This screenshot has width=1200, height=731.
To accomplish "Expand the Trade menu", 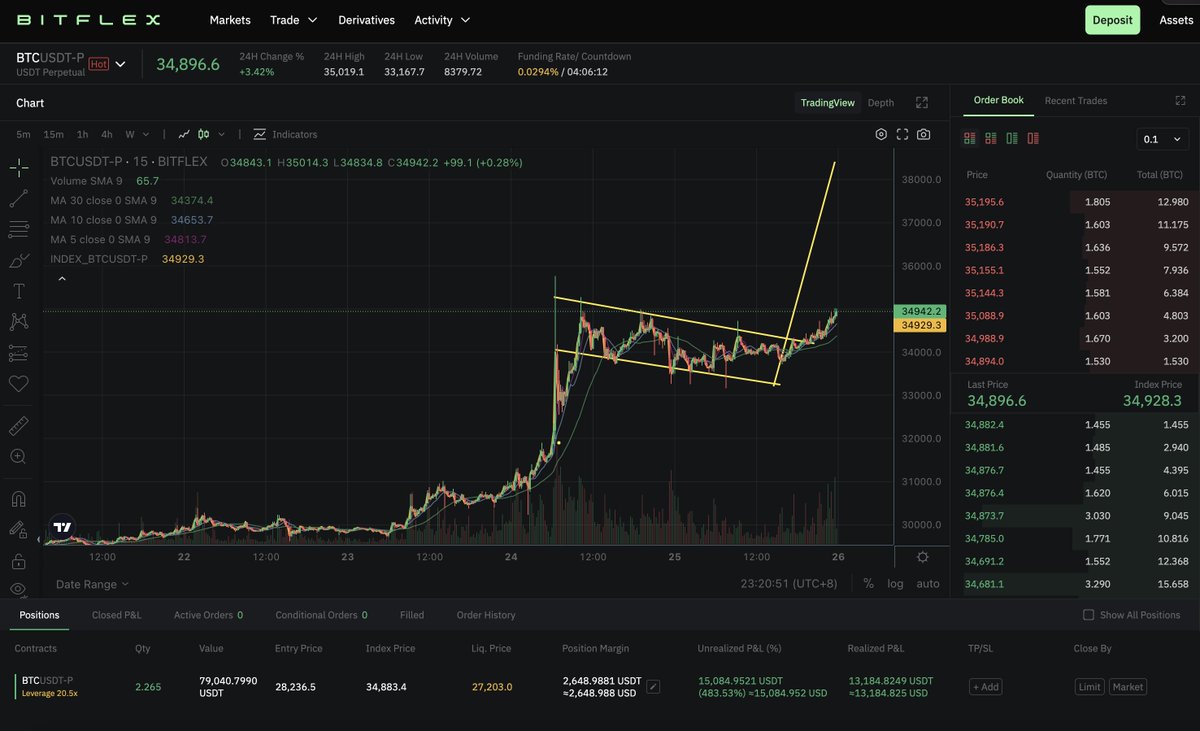I will point(293,20).
